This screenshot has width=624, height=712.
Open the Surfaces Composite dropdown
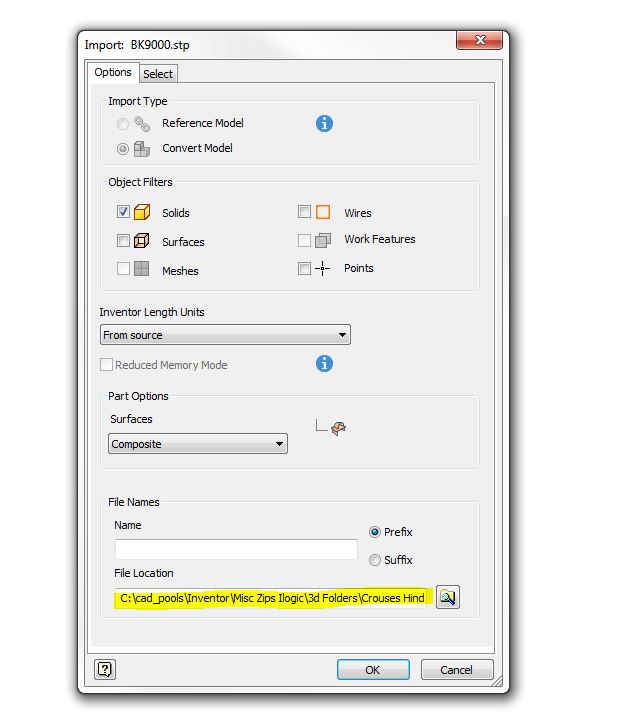tap(198, 444)
